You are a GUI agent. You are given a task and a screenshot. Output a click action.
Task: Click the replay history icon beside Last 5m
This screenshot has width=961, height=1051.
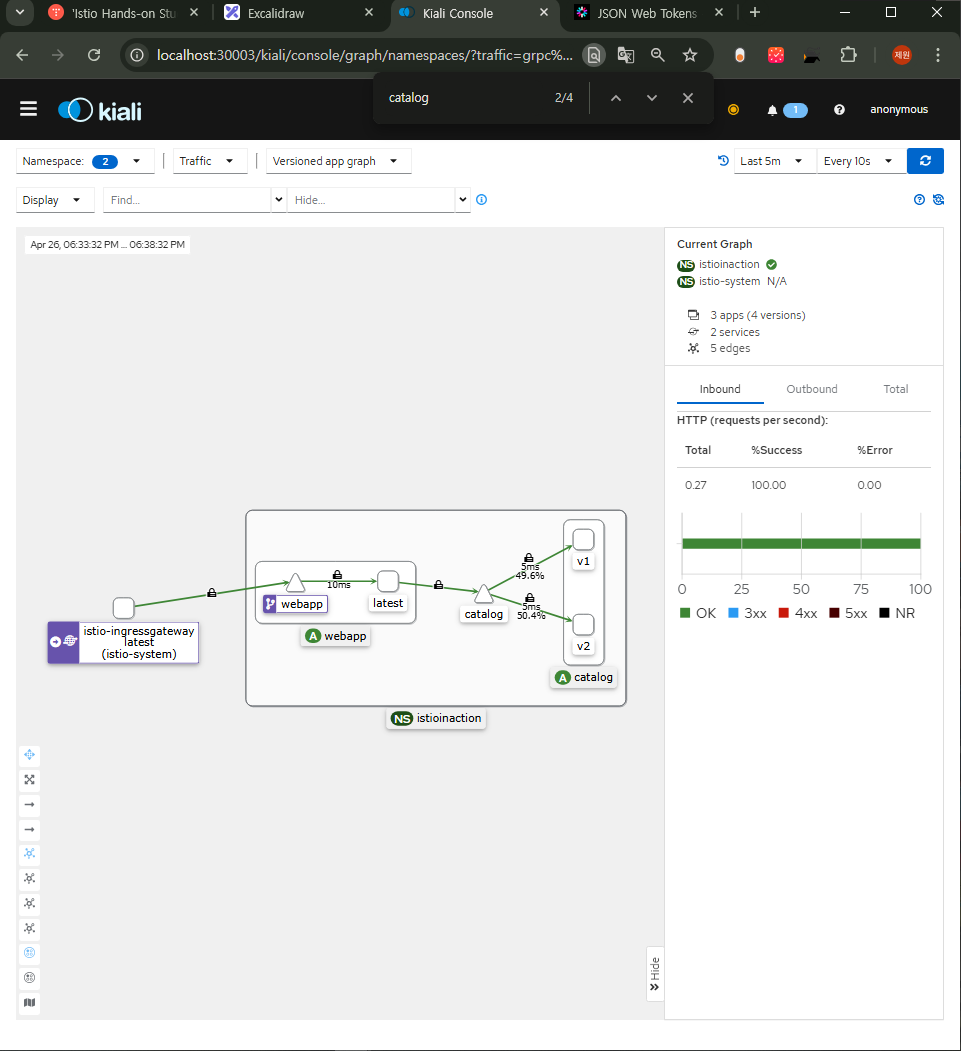point(723,161)
